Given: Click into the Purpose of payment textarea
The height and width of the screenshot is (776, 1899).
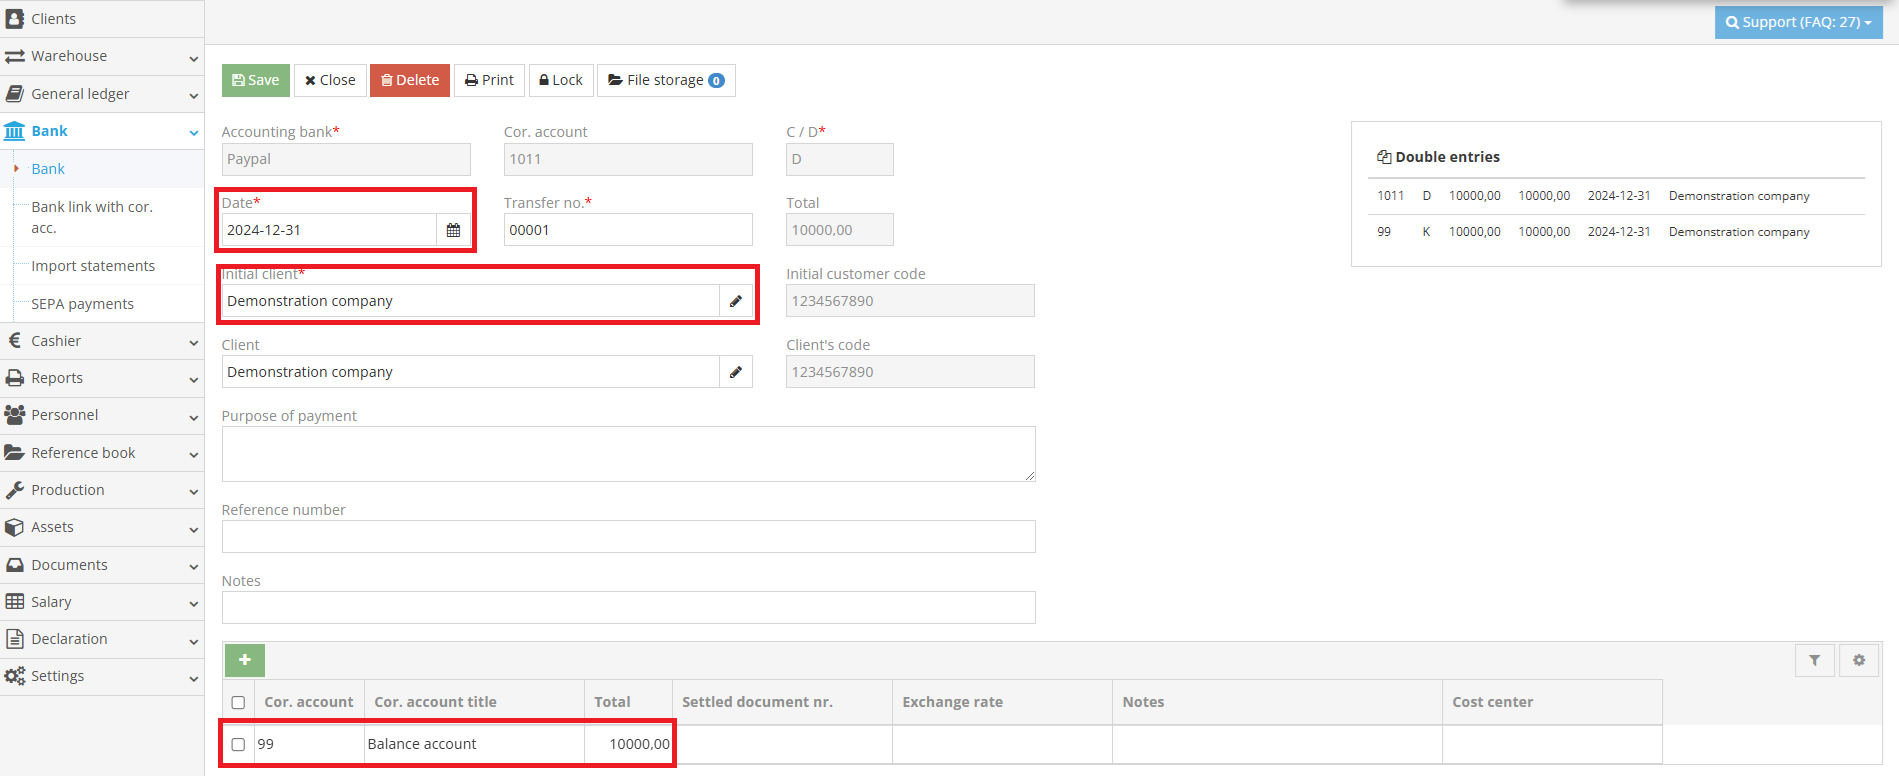Looking at the screenshot, I should tap(628, 454).
